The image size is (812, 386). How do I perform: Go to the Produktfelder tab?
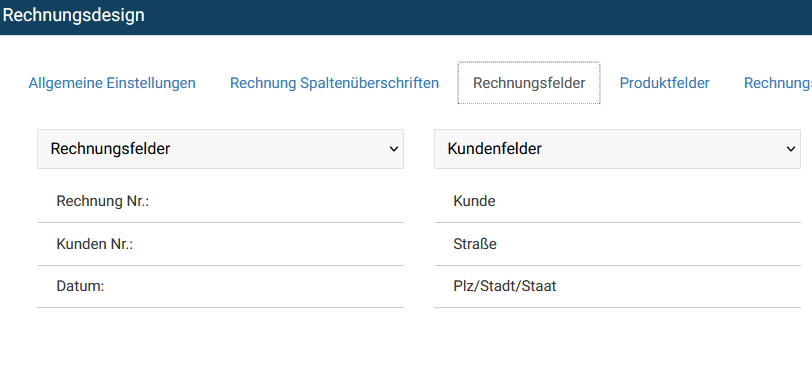point(664,83)
